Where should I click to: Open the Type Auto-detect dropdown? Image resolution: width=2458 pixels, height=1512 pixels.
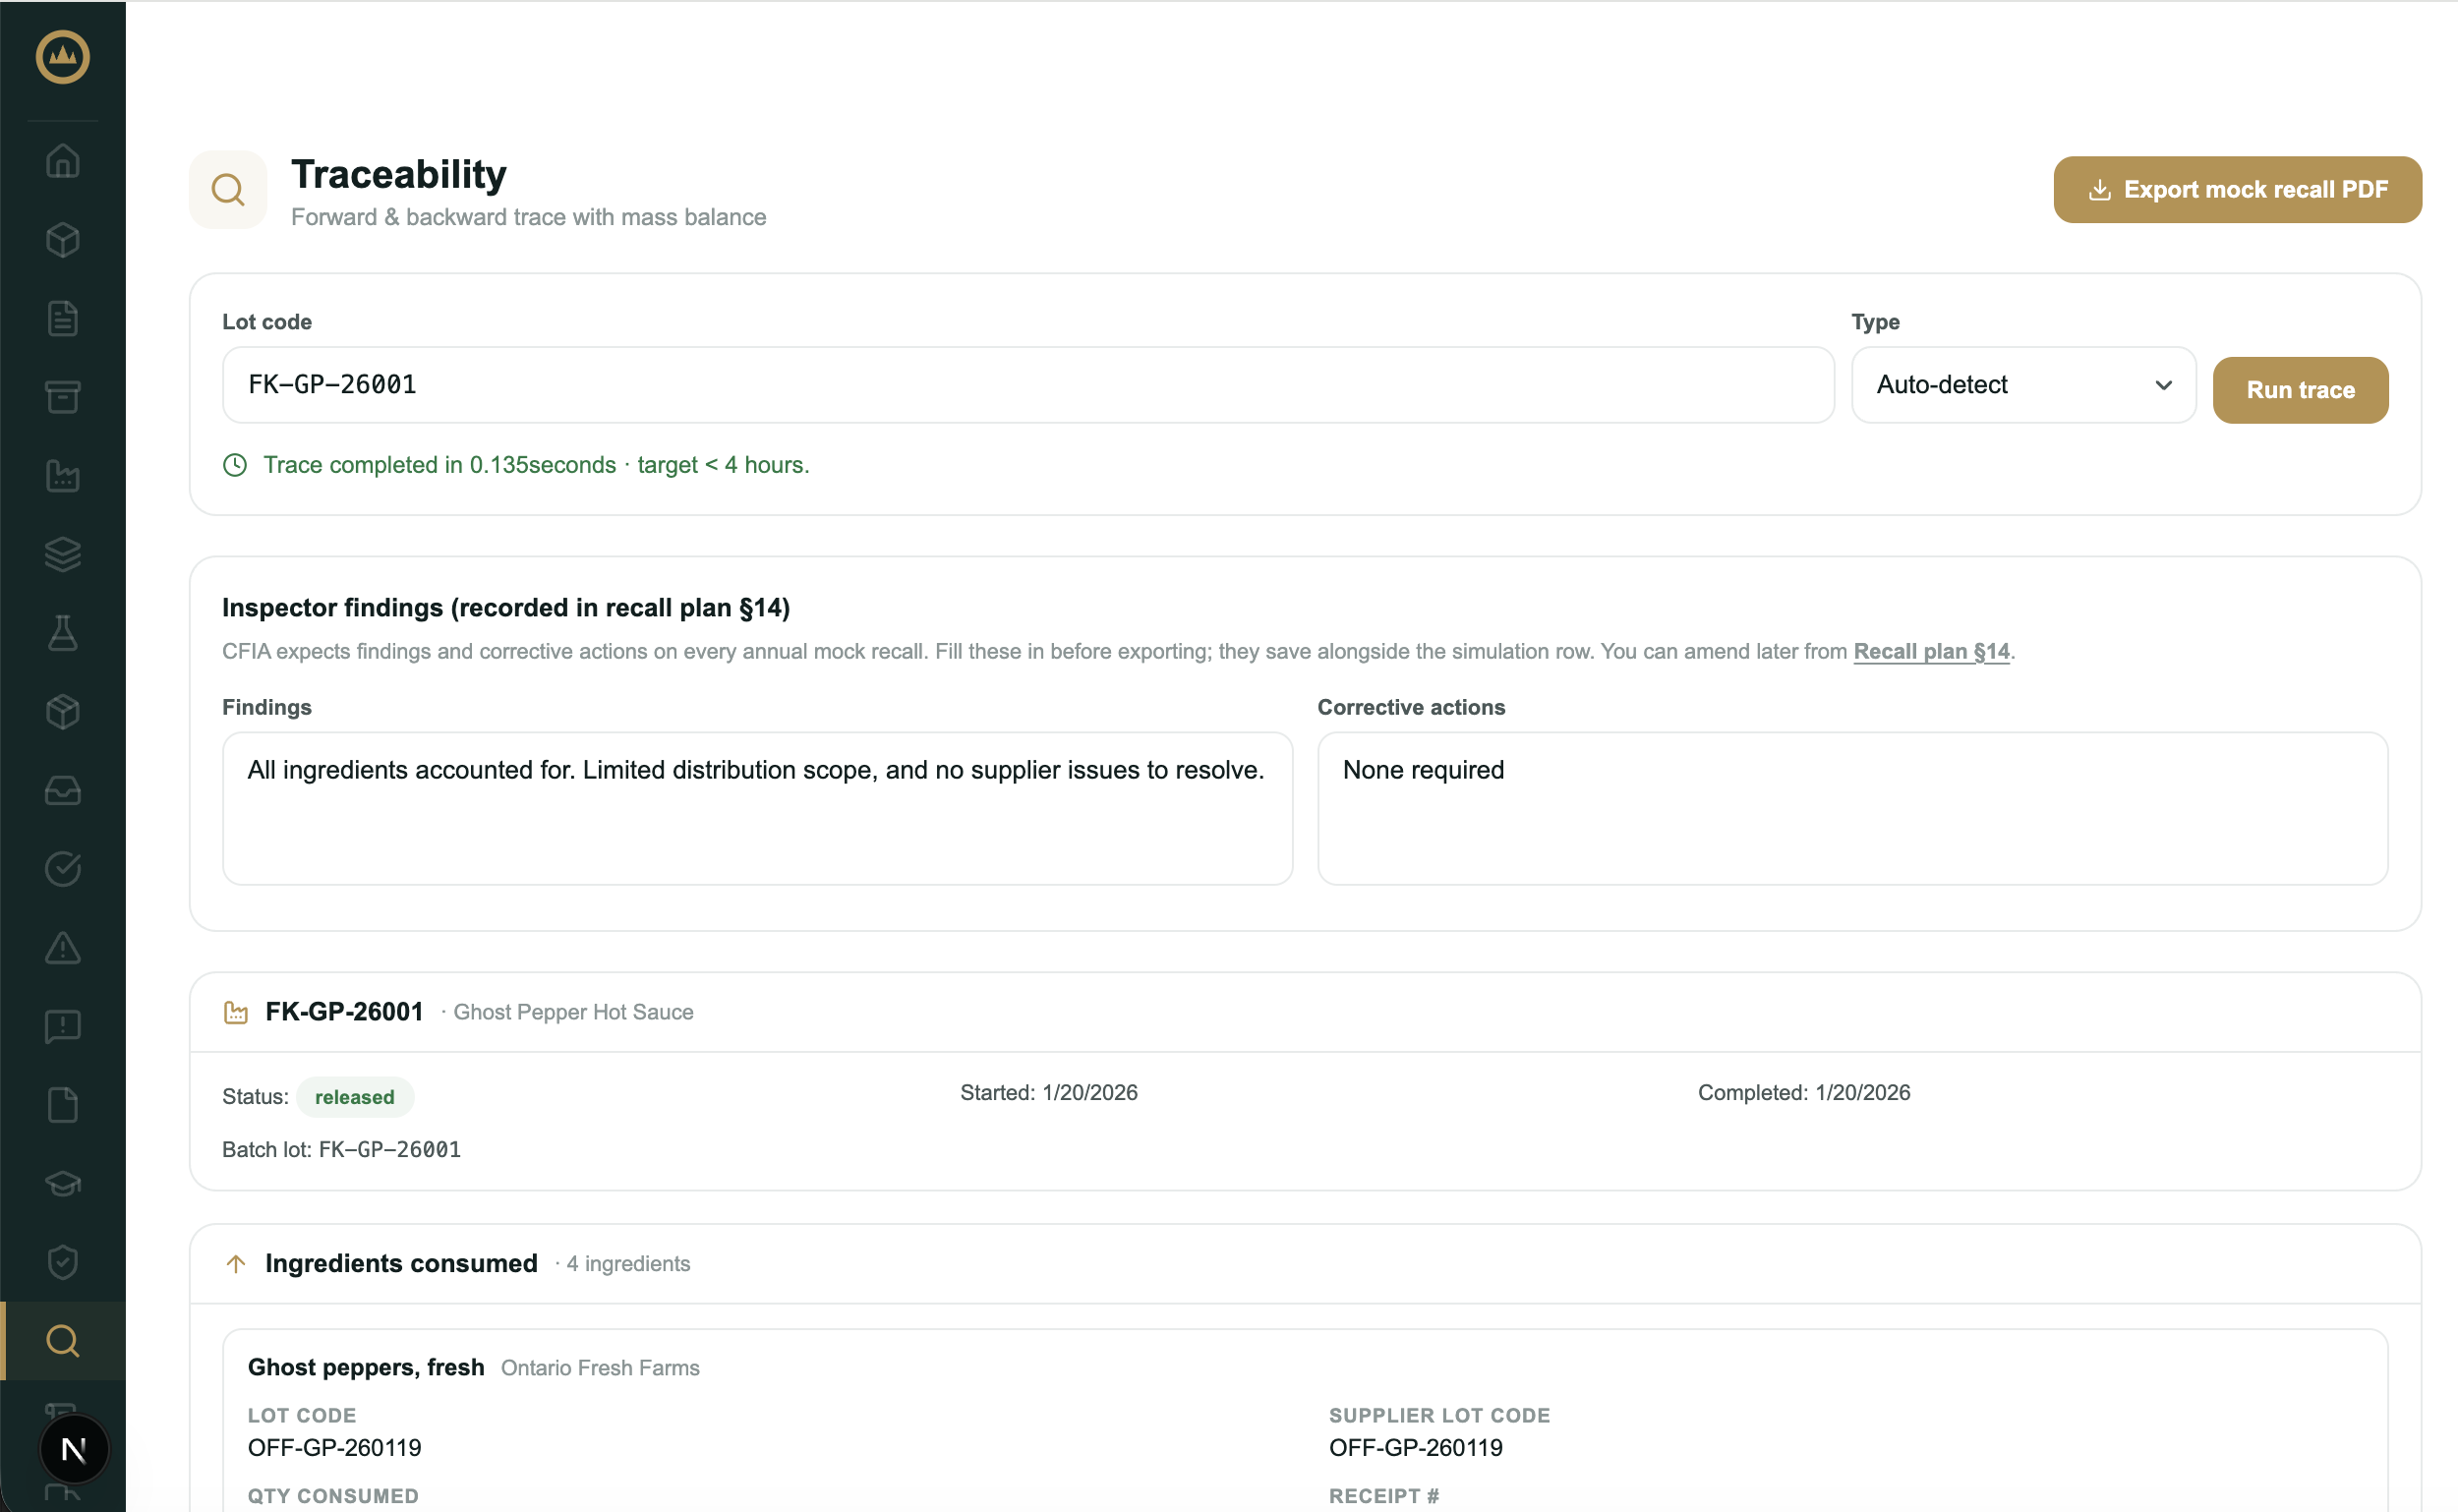click(x=2023, y=385)
